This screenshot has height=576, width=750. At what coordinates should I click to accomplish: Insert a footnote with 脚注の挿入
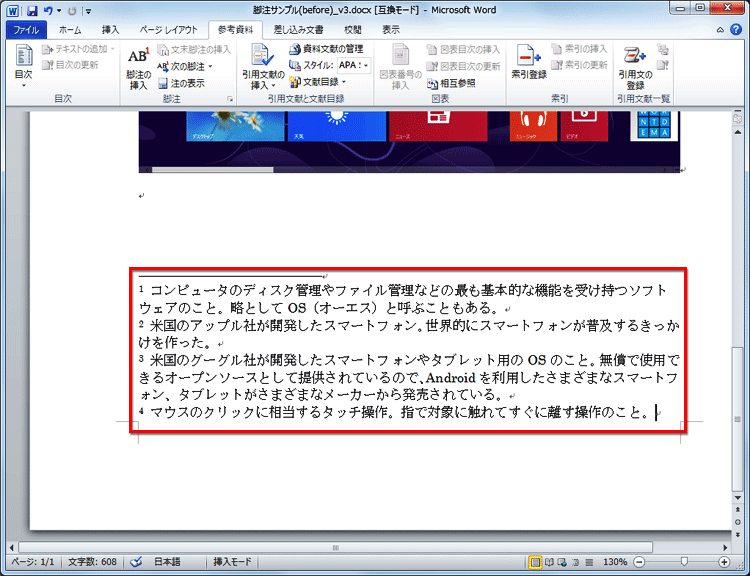pyautogui.click(x=138, y=68)
